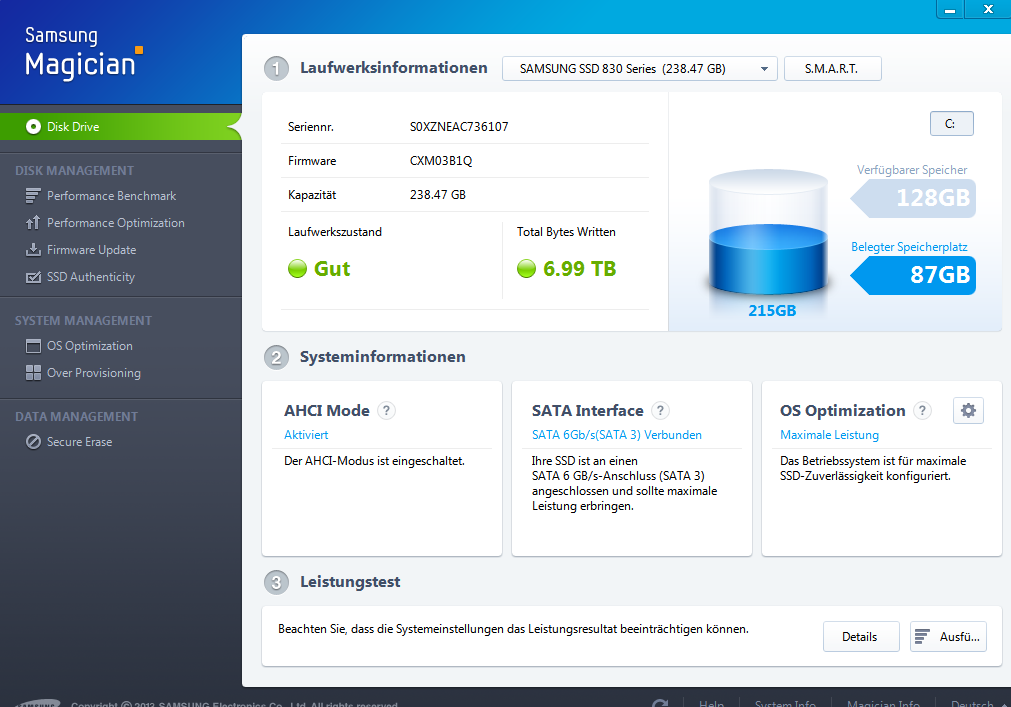This screenshot has height=707, width=1011.
Task: Run the benchmark with Ausfü... button
Action: tap(948, 637)
